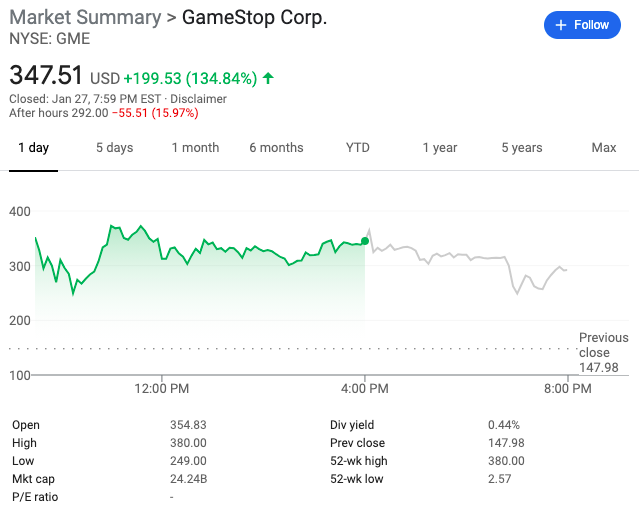This screenshot has height=511, width=639.
Task: Click the GameStop Corp. title
Action: pos(254,18)
